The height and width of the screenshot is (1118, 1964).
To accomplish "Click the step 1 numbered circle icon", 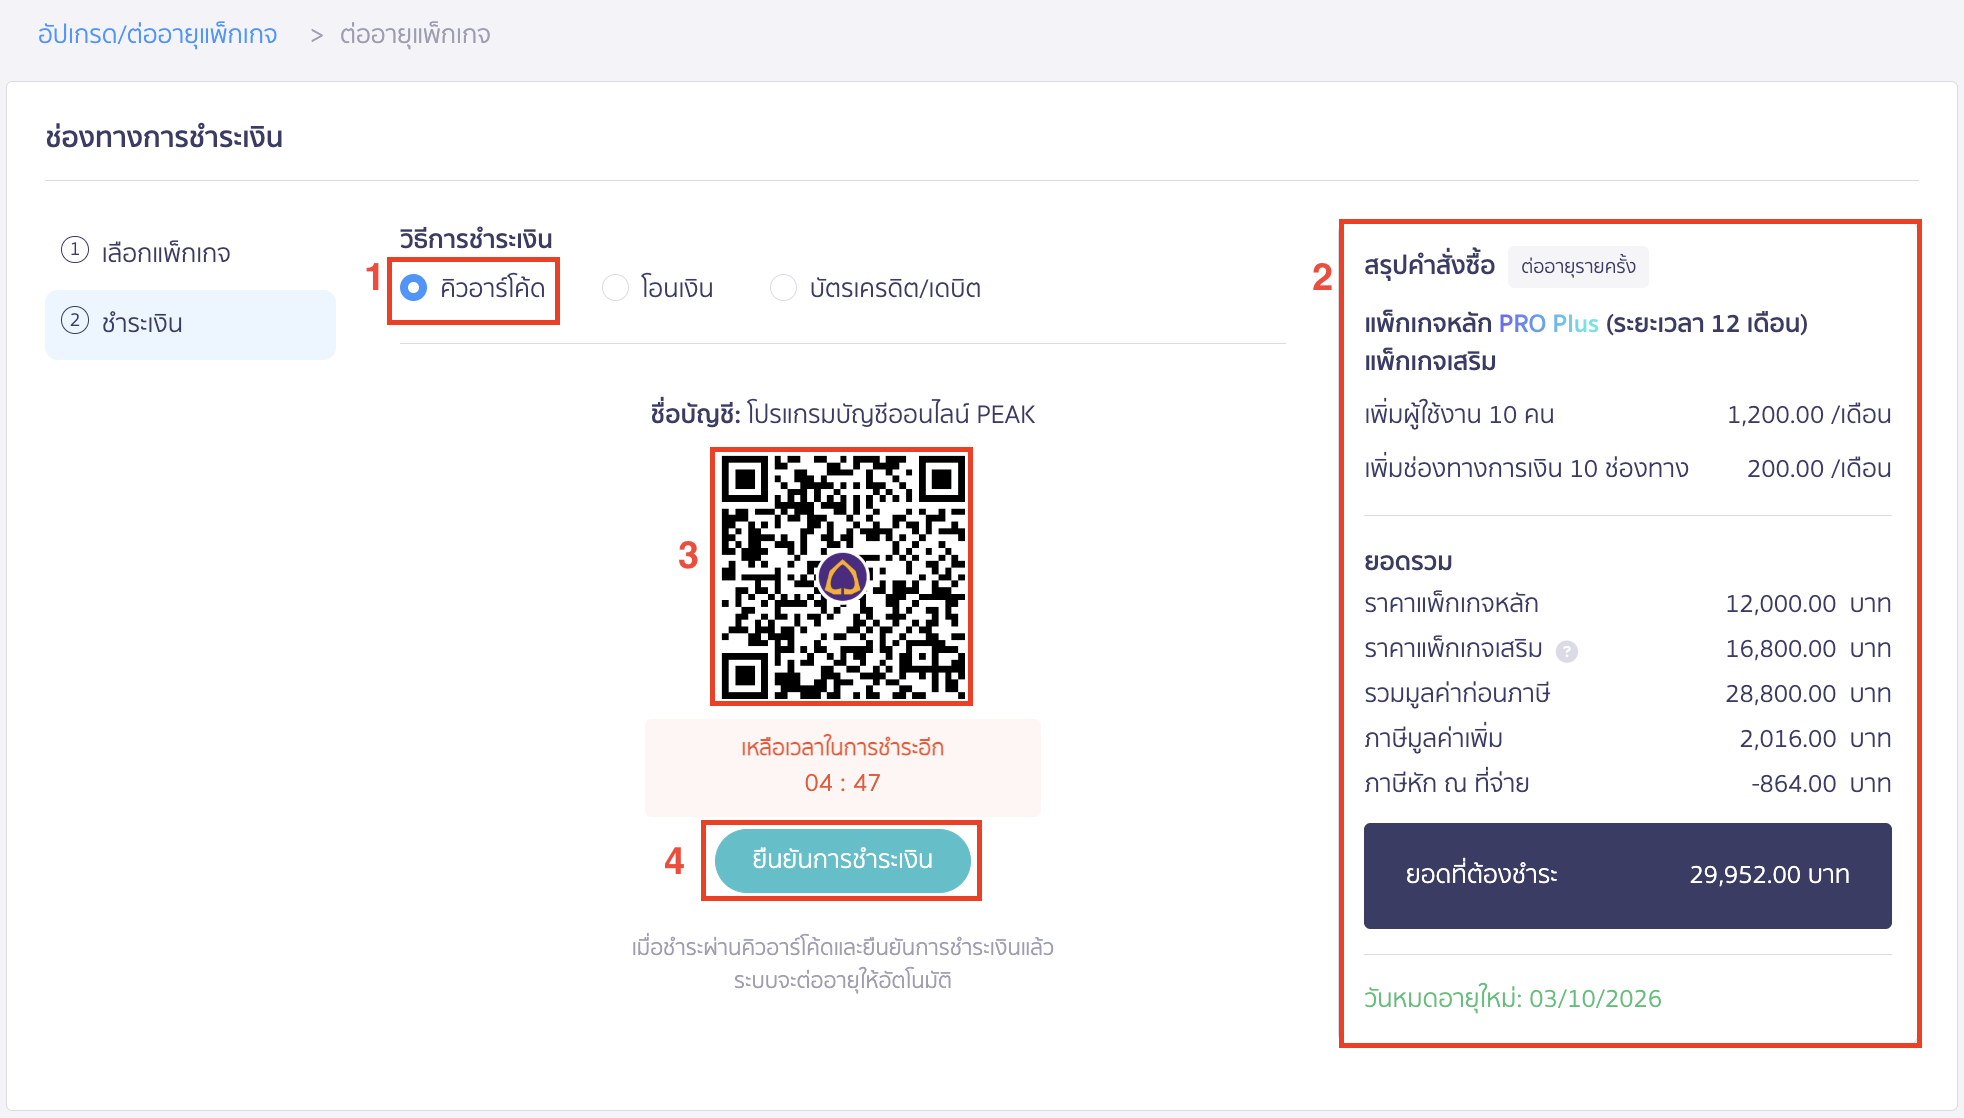I will (x=74, y=253).
